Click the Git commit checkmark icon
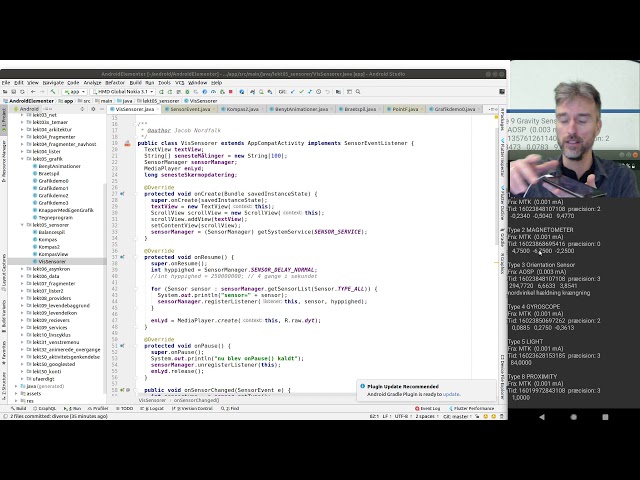Screen dimensions: 640x480 pyautogui.click(x=301, y=92)
